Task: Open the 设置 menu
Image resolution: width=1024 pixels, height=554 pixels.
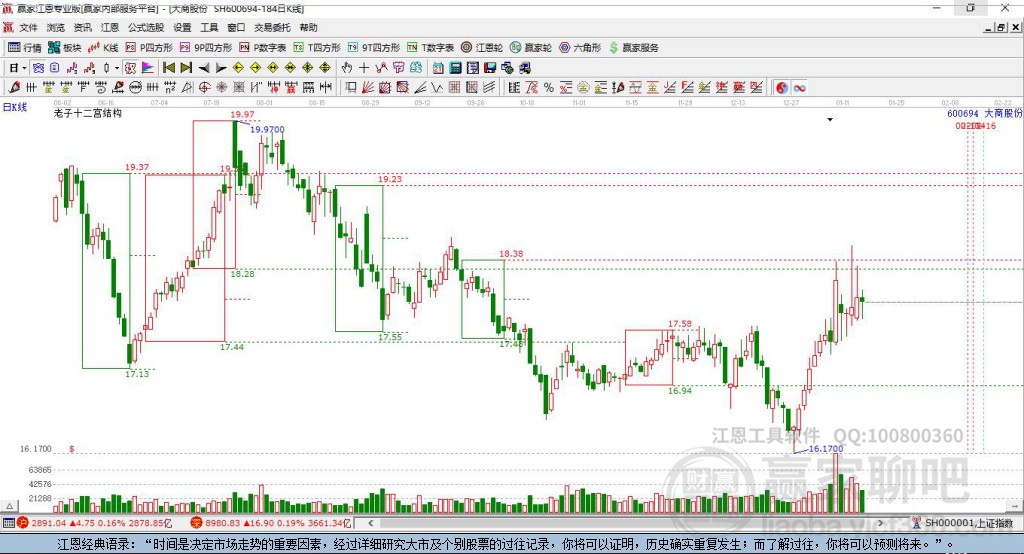Action: click(182, 27)
